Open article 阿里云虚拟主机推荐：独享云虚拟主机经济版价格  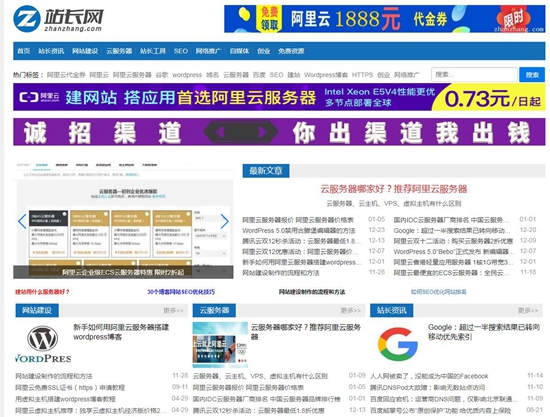(x=91, y=410)
